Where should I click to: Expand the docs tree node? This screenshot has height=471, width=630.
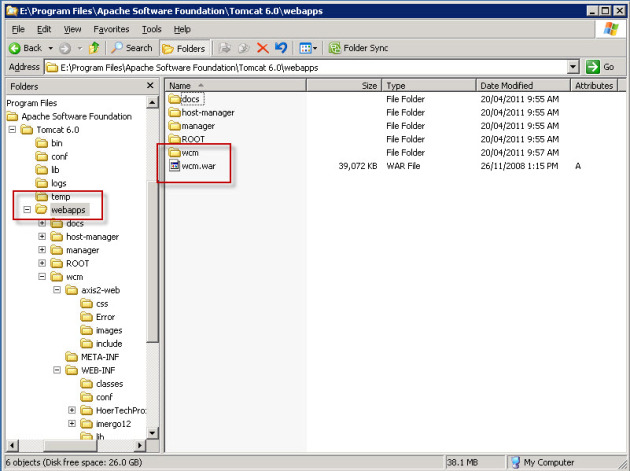tap(42, 223)
